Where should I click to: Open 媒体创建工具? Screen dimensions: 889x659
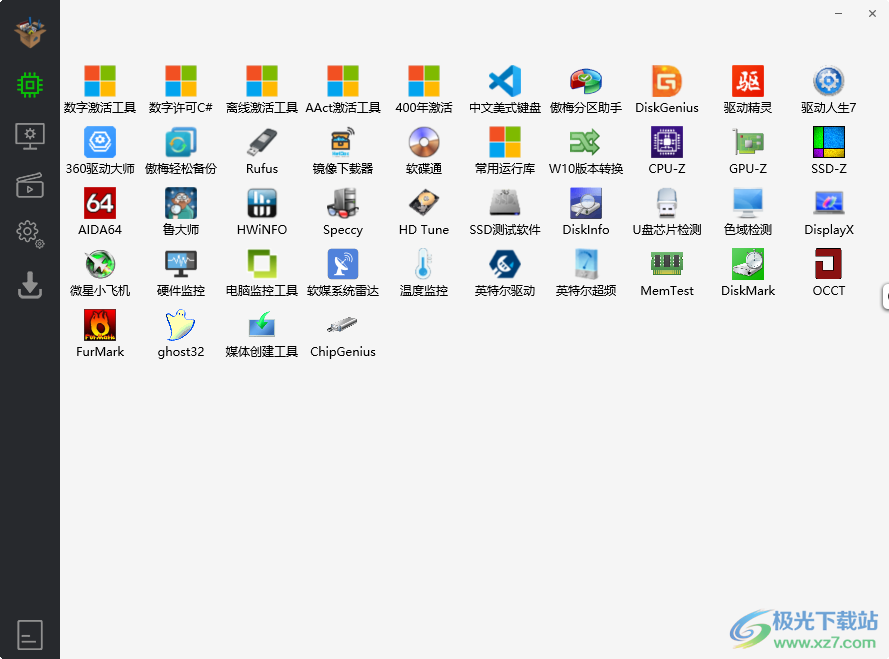[x=262, y=325]
